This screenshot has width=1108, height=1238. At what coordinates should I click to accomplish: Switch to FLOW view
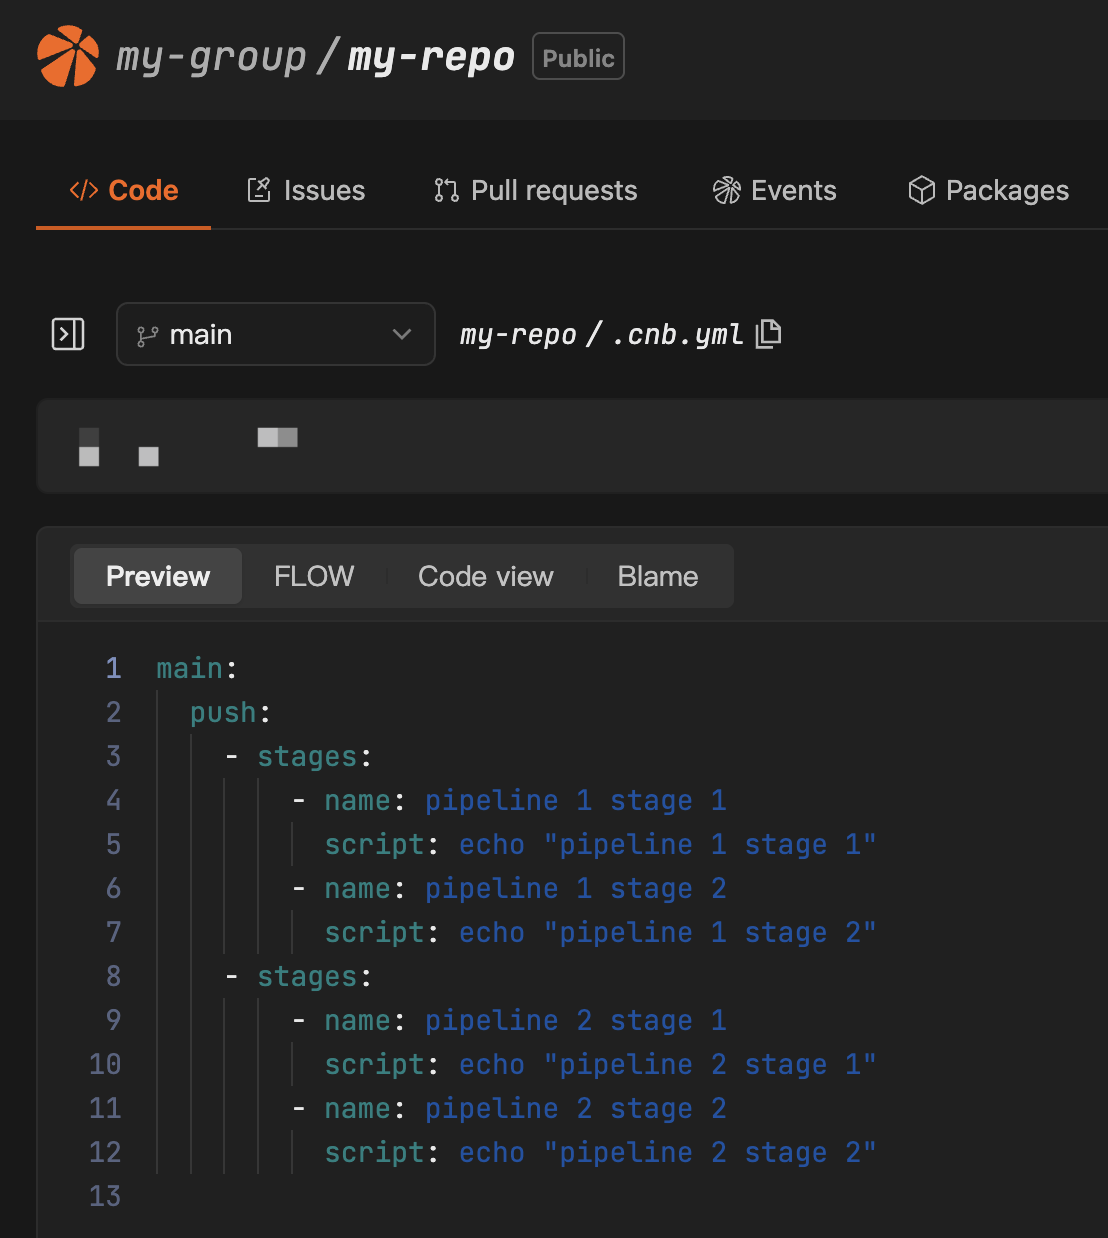[x=314, y=576]
